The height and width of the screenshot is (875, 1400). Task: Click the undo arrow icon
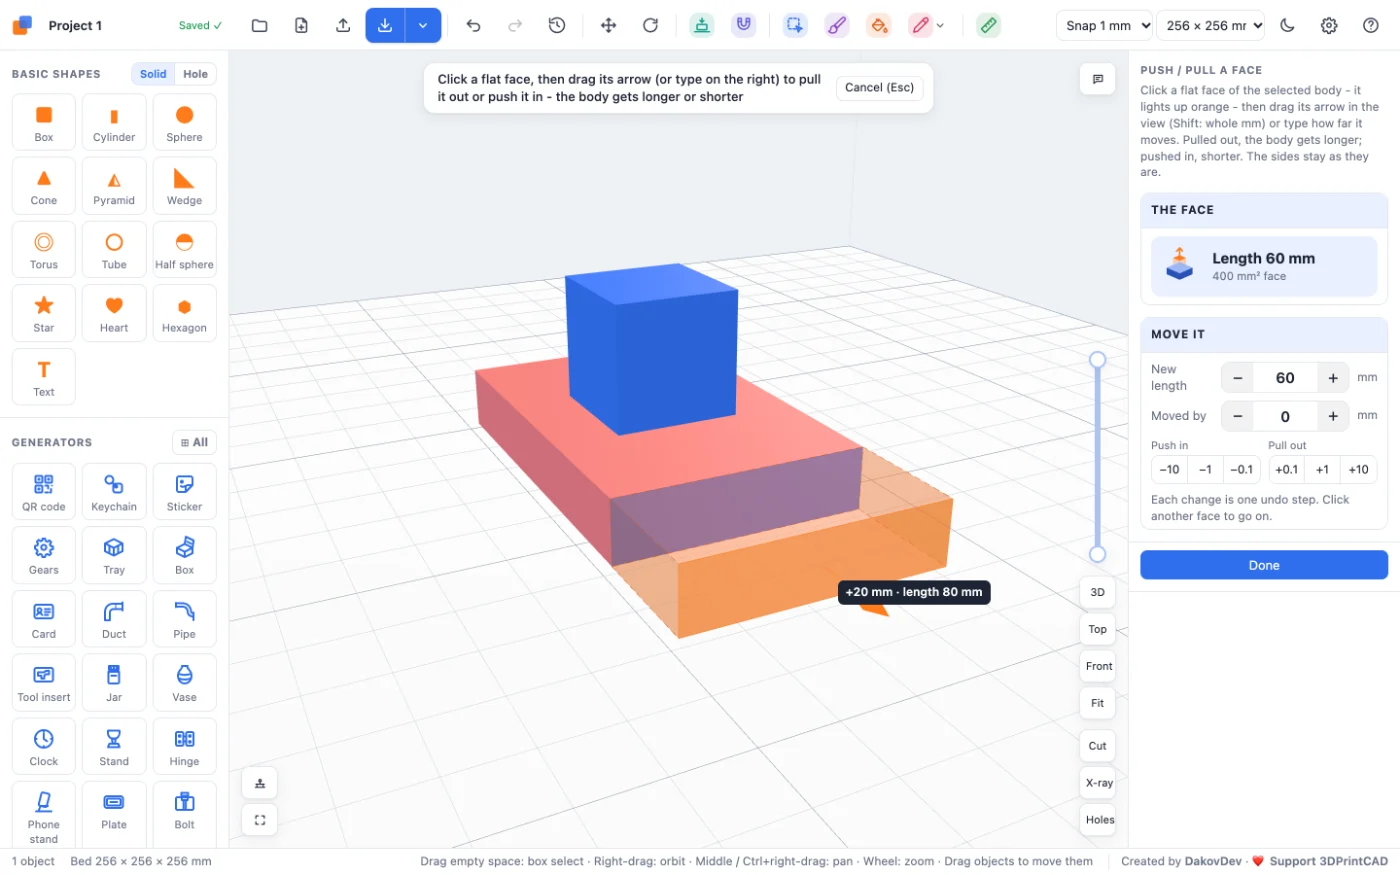click(x=473, y=25)
